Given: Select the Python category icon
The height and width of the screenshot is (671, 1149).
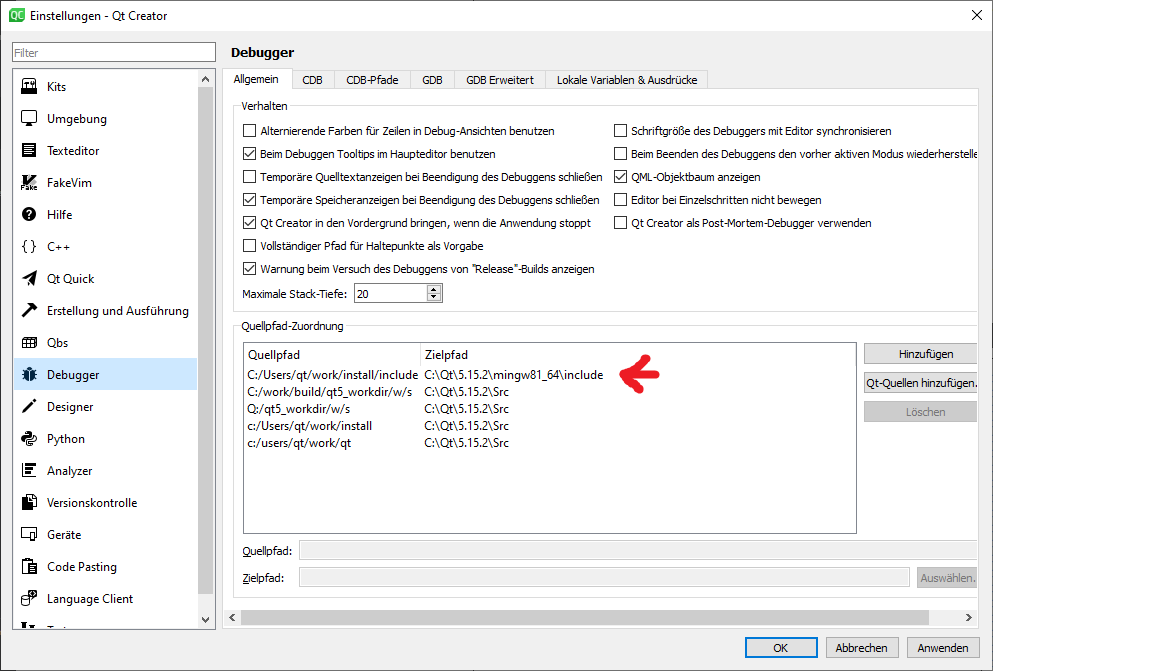Looking at the screenshot, I should pos(29,438).
